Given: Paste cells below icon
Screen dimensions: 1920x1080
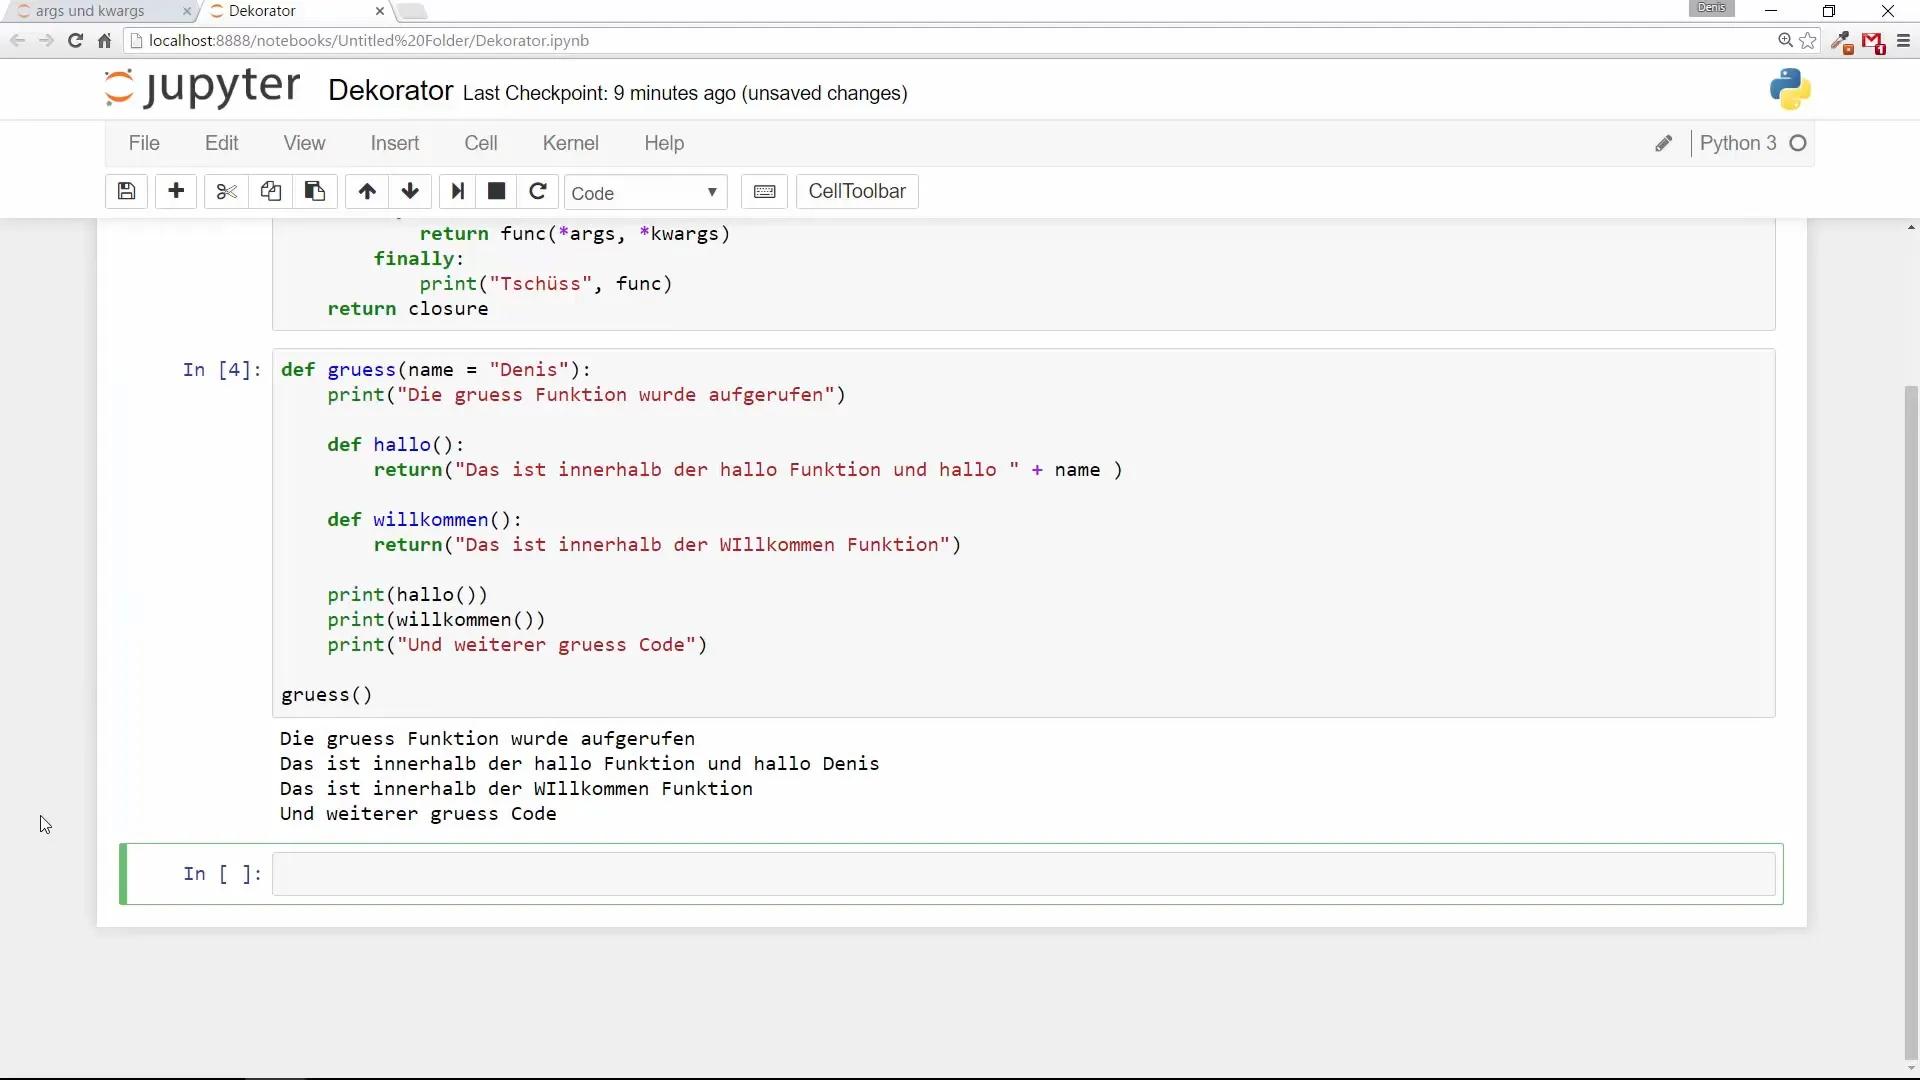Looking at the screenshot, I should pos(314,191).
